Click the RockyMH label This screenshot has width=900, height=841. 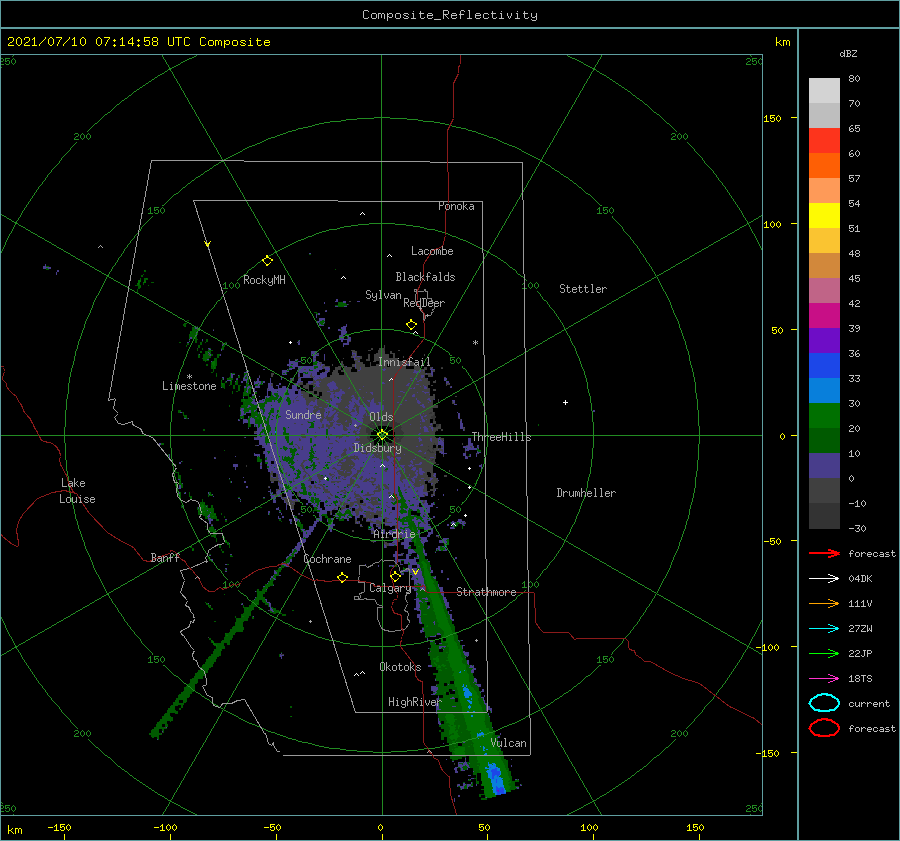point(264,280)
